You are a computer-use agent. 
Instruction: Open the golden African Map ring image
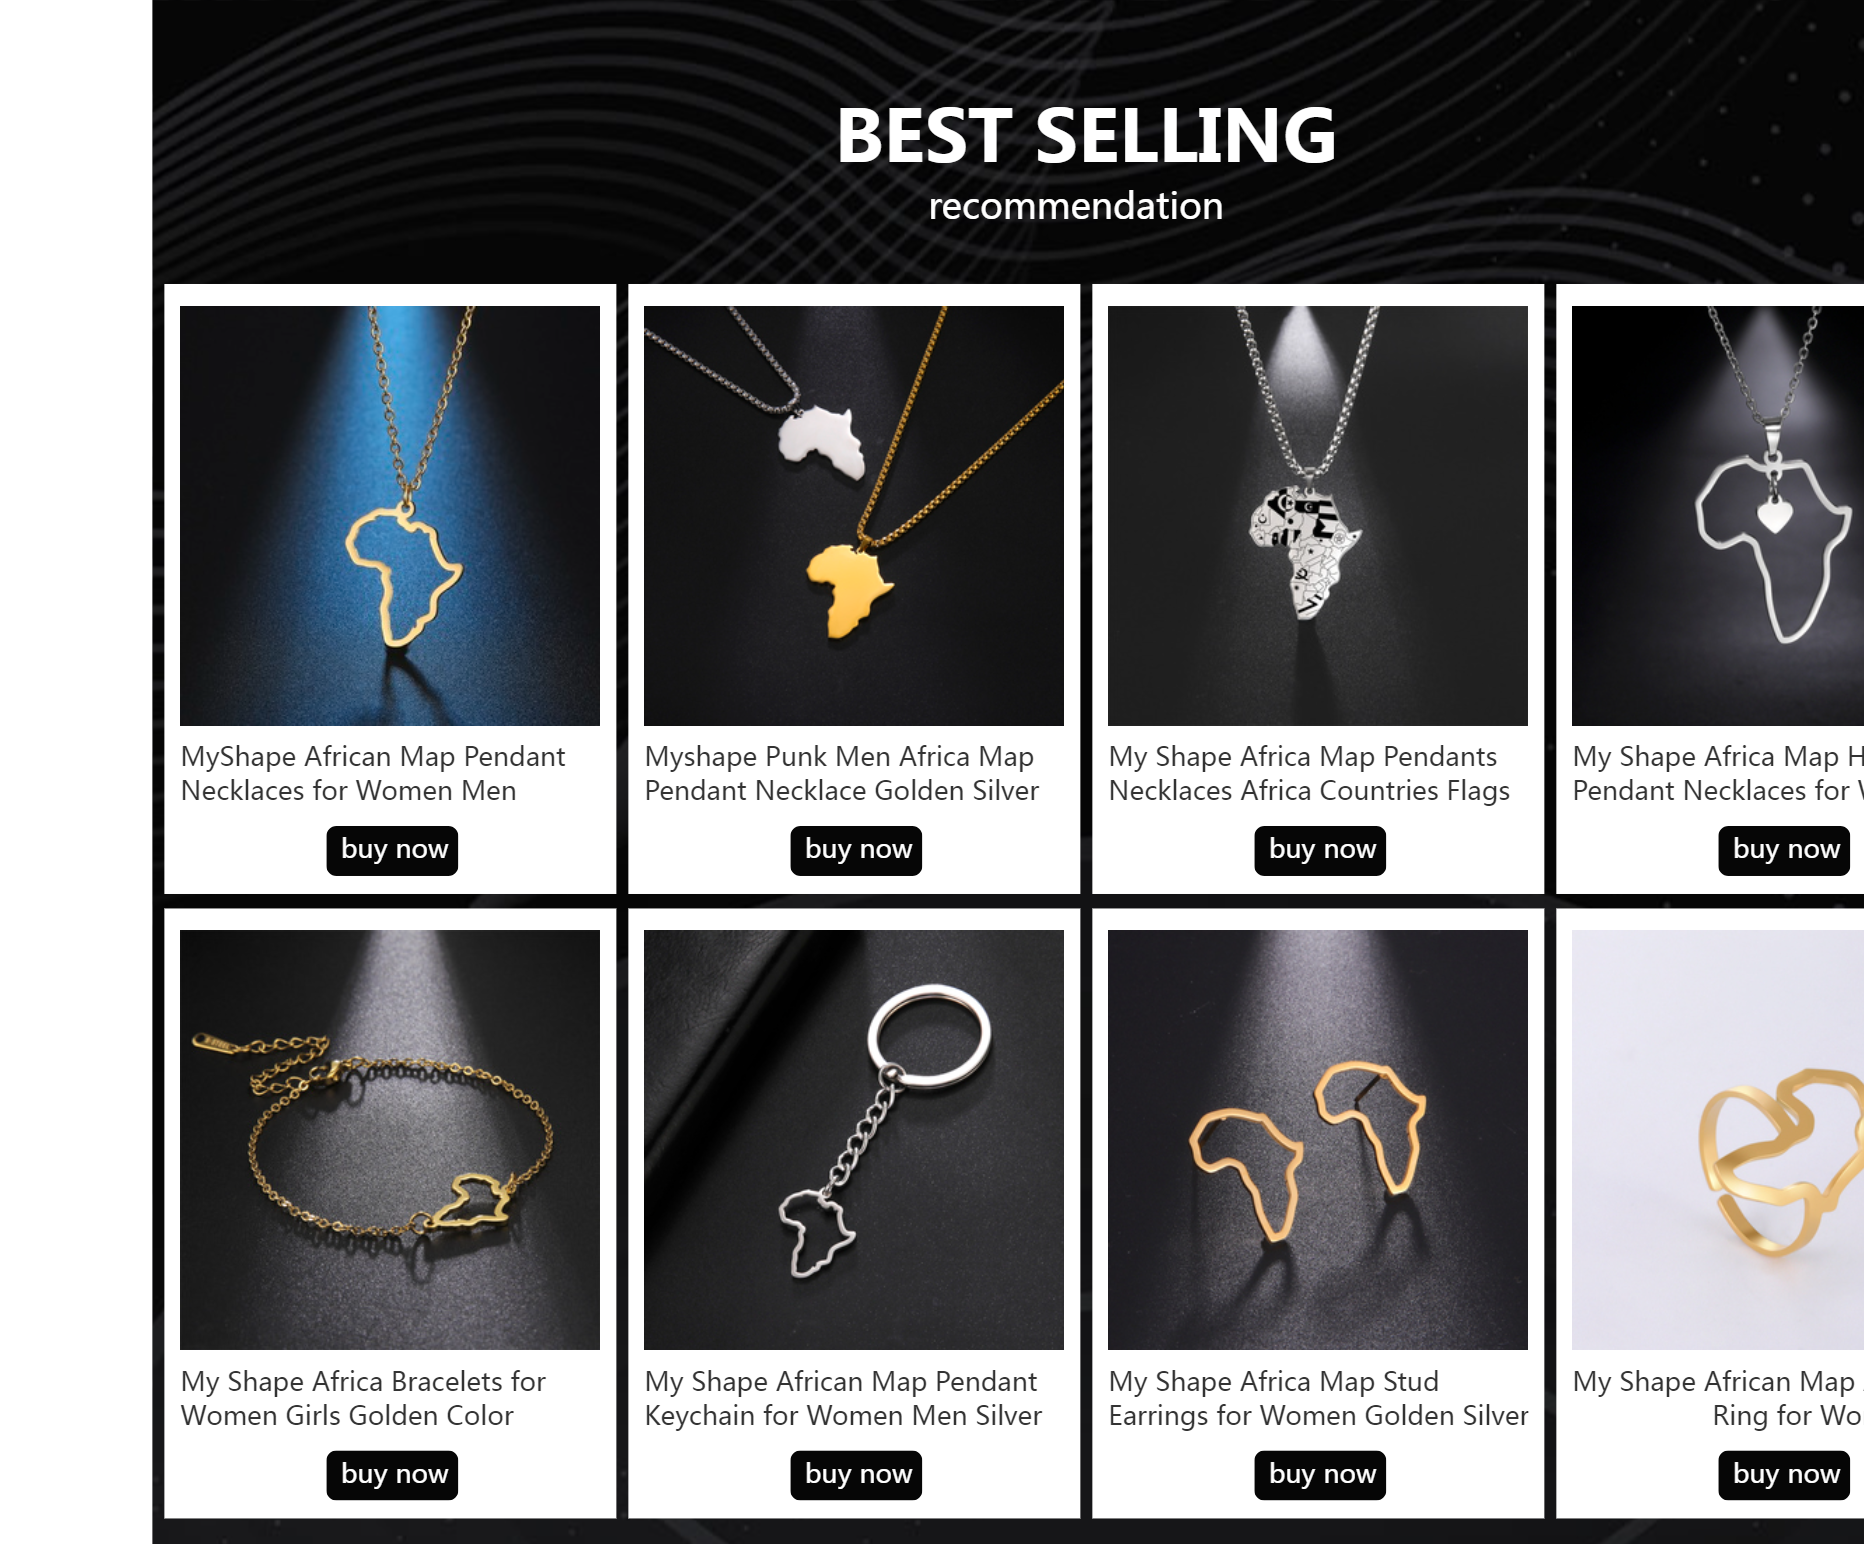point(1718,1140)
